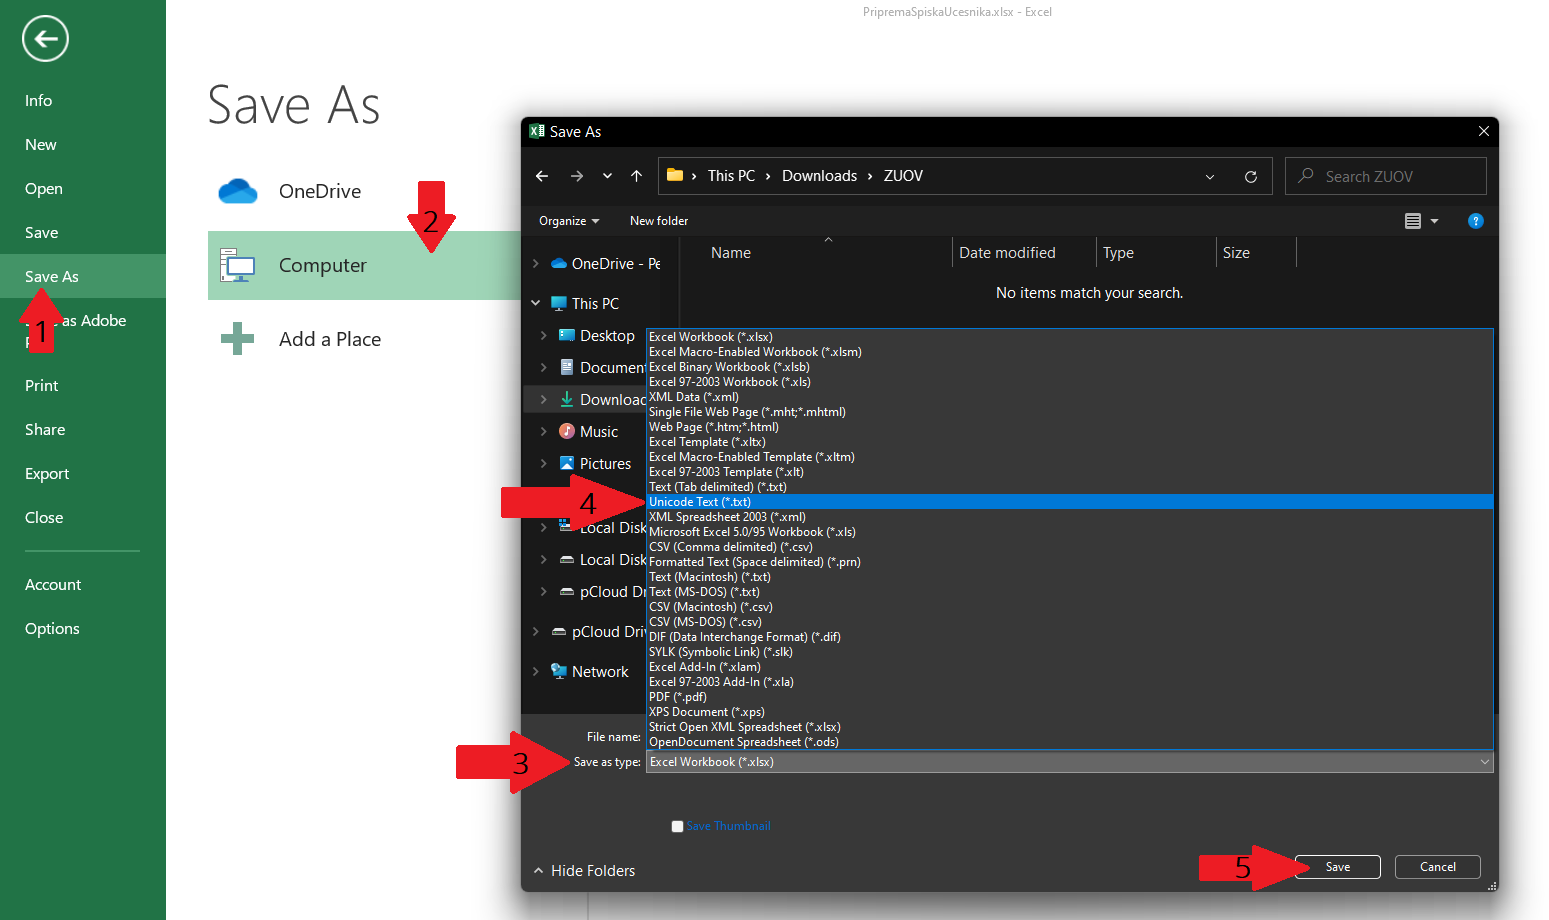Click the folder icon in address bar

click(x=675, y=175)
